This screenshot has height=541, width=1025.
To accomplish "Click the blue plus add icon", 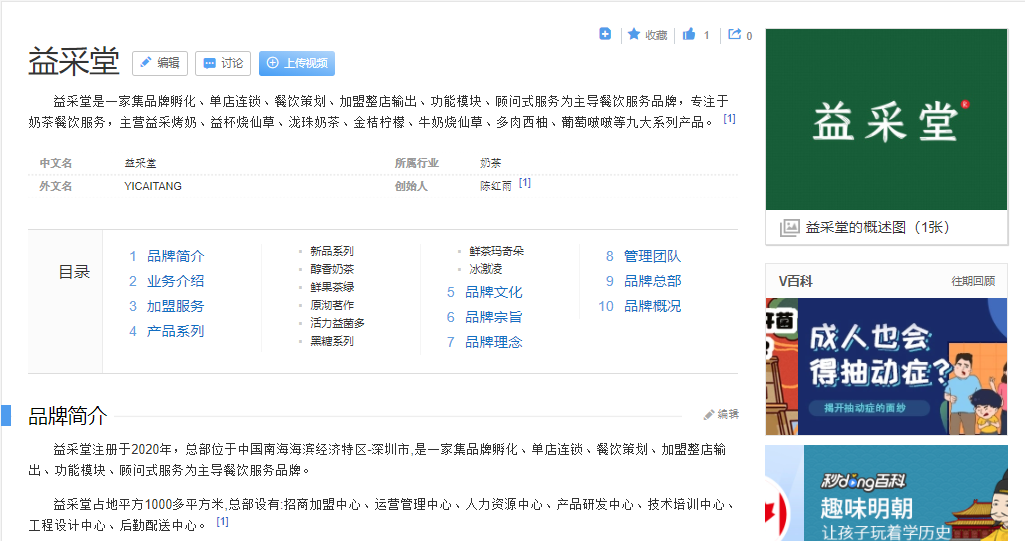I will coord(605,34).
